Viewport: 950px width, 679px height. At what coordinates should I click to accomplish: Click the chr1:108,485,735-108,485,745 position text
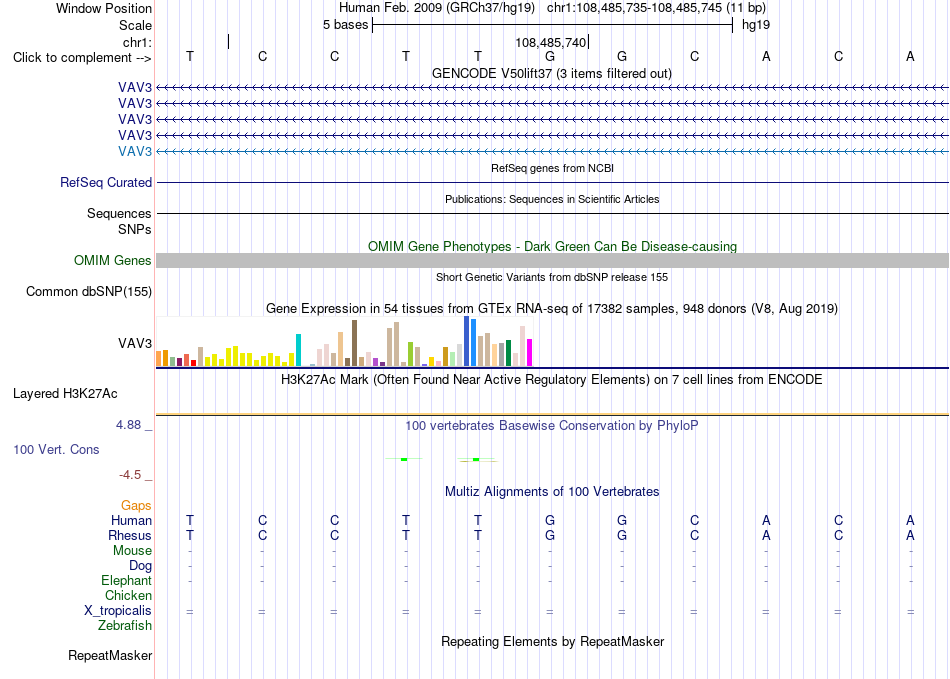(x=634, y=8)
